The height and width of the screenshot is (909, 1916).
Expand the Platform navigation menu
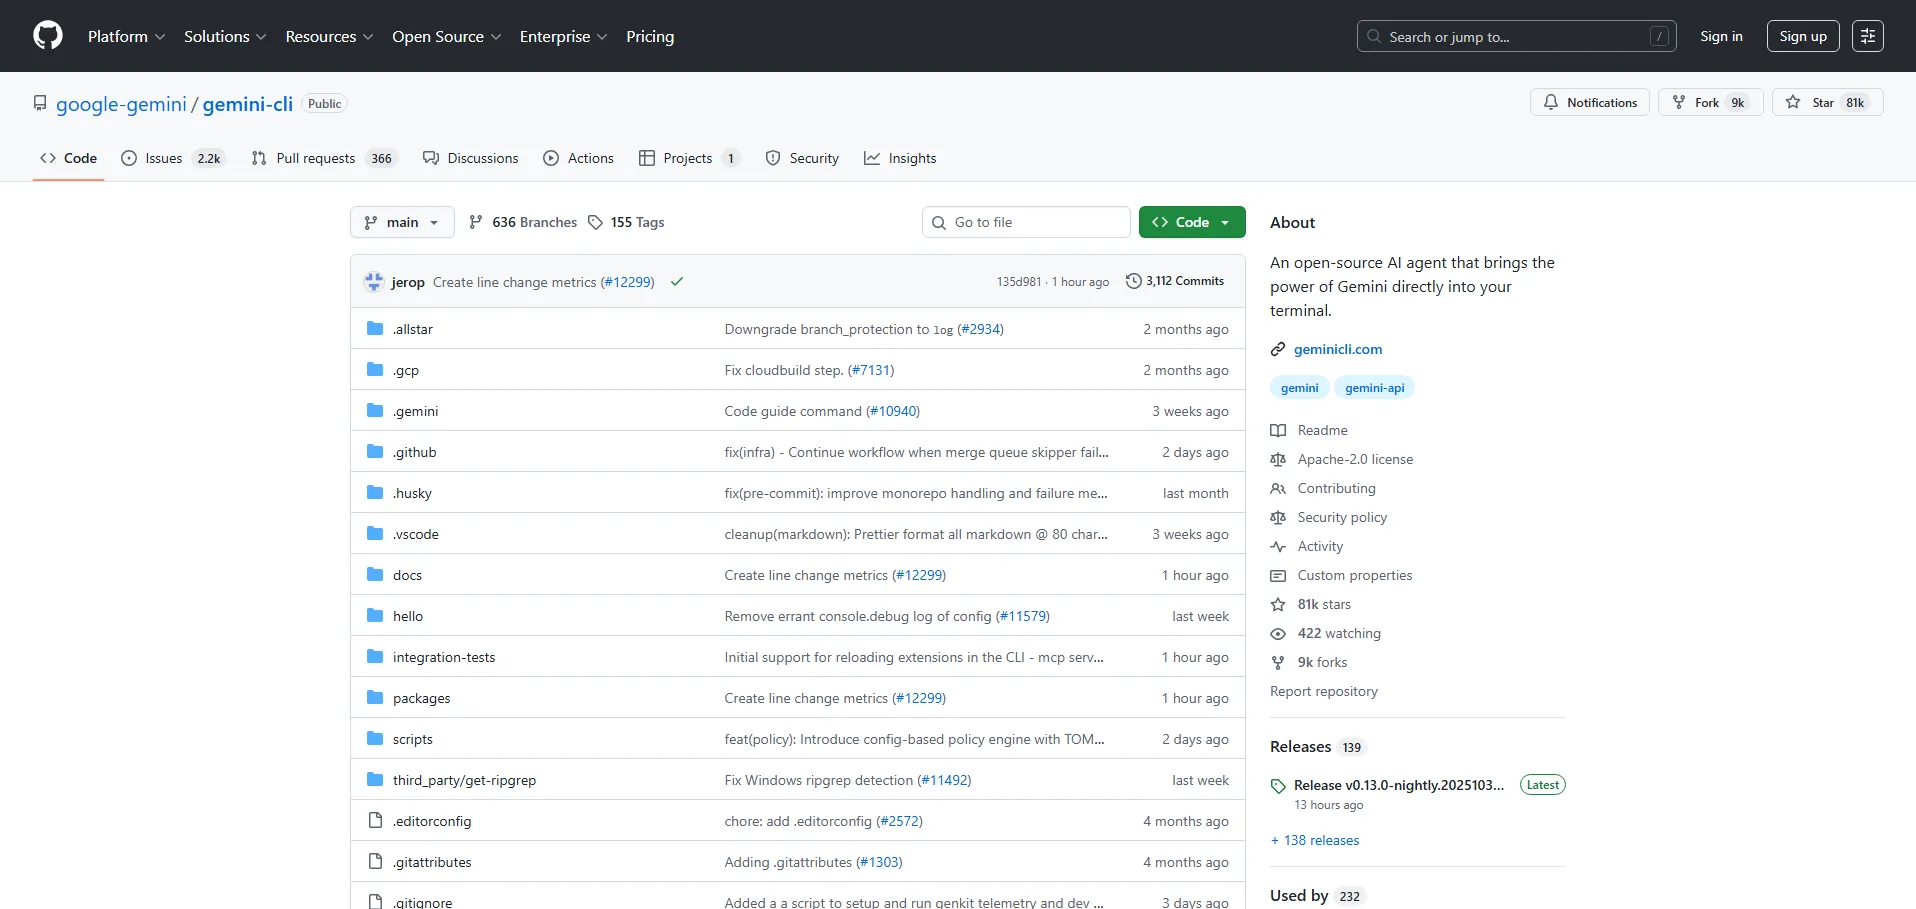click(126, 36)
